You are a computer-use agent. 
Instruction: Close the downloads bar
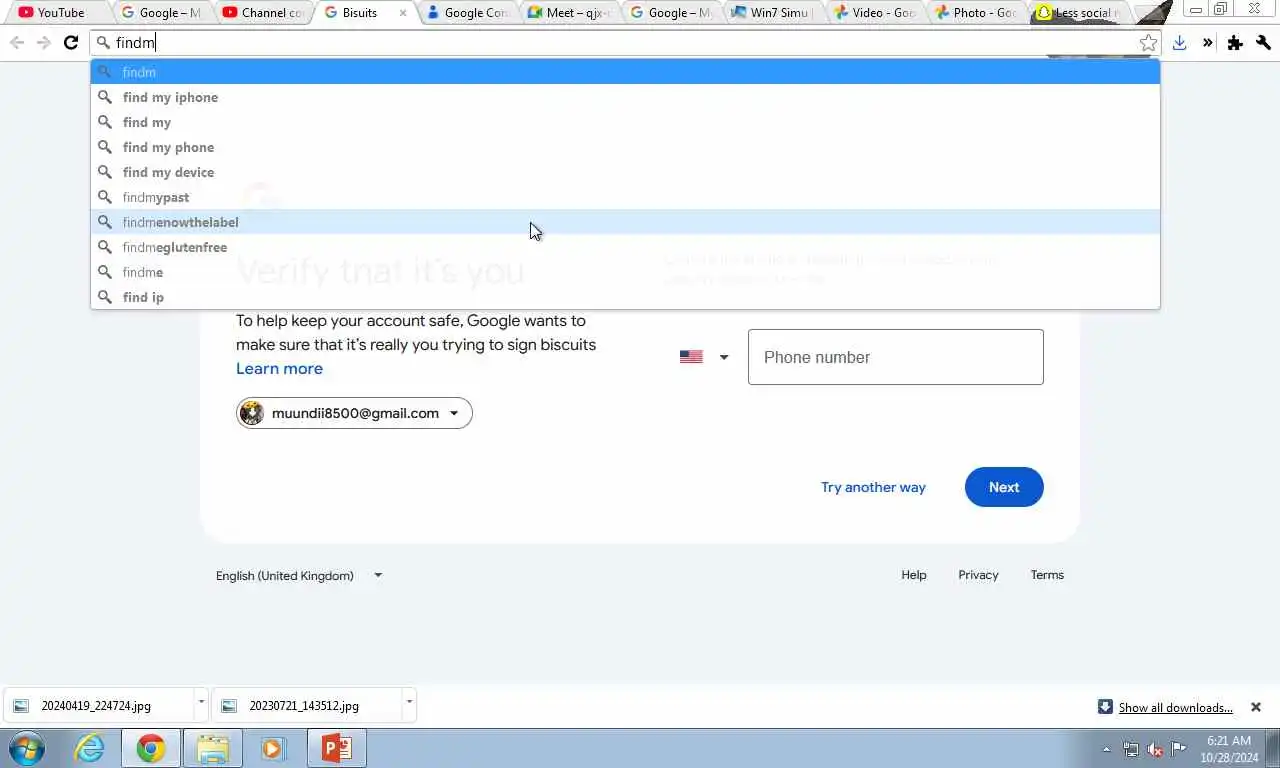(x=1256, y=707)
